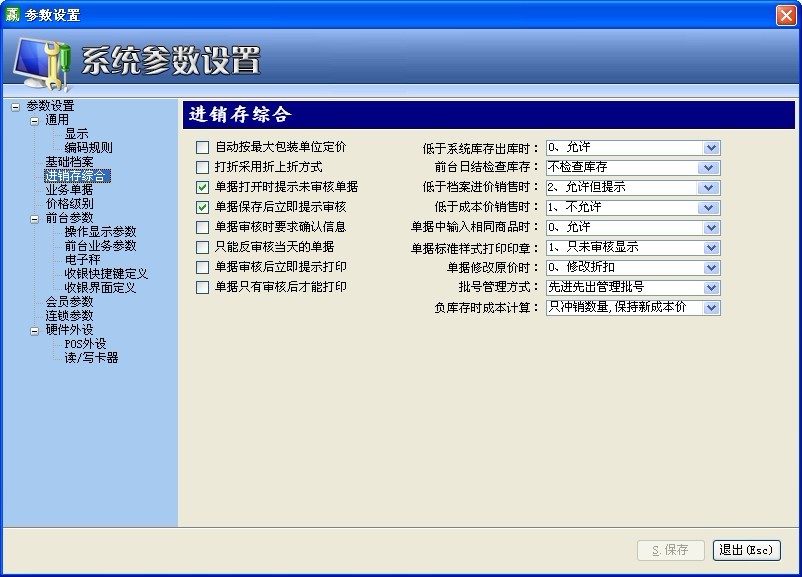802x577 pixels.
Task: Enable 单据只有审核后才能打印 checkbox
Action: point(203,287)
